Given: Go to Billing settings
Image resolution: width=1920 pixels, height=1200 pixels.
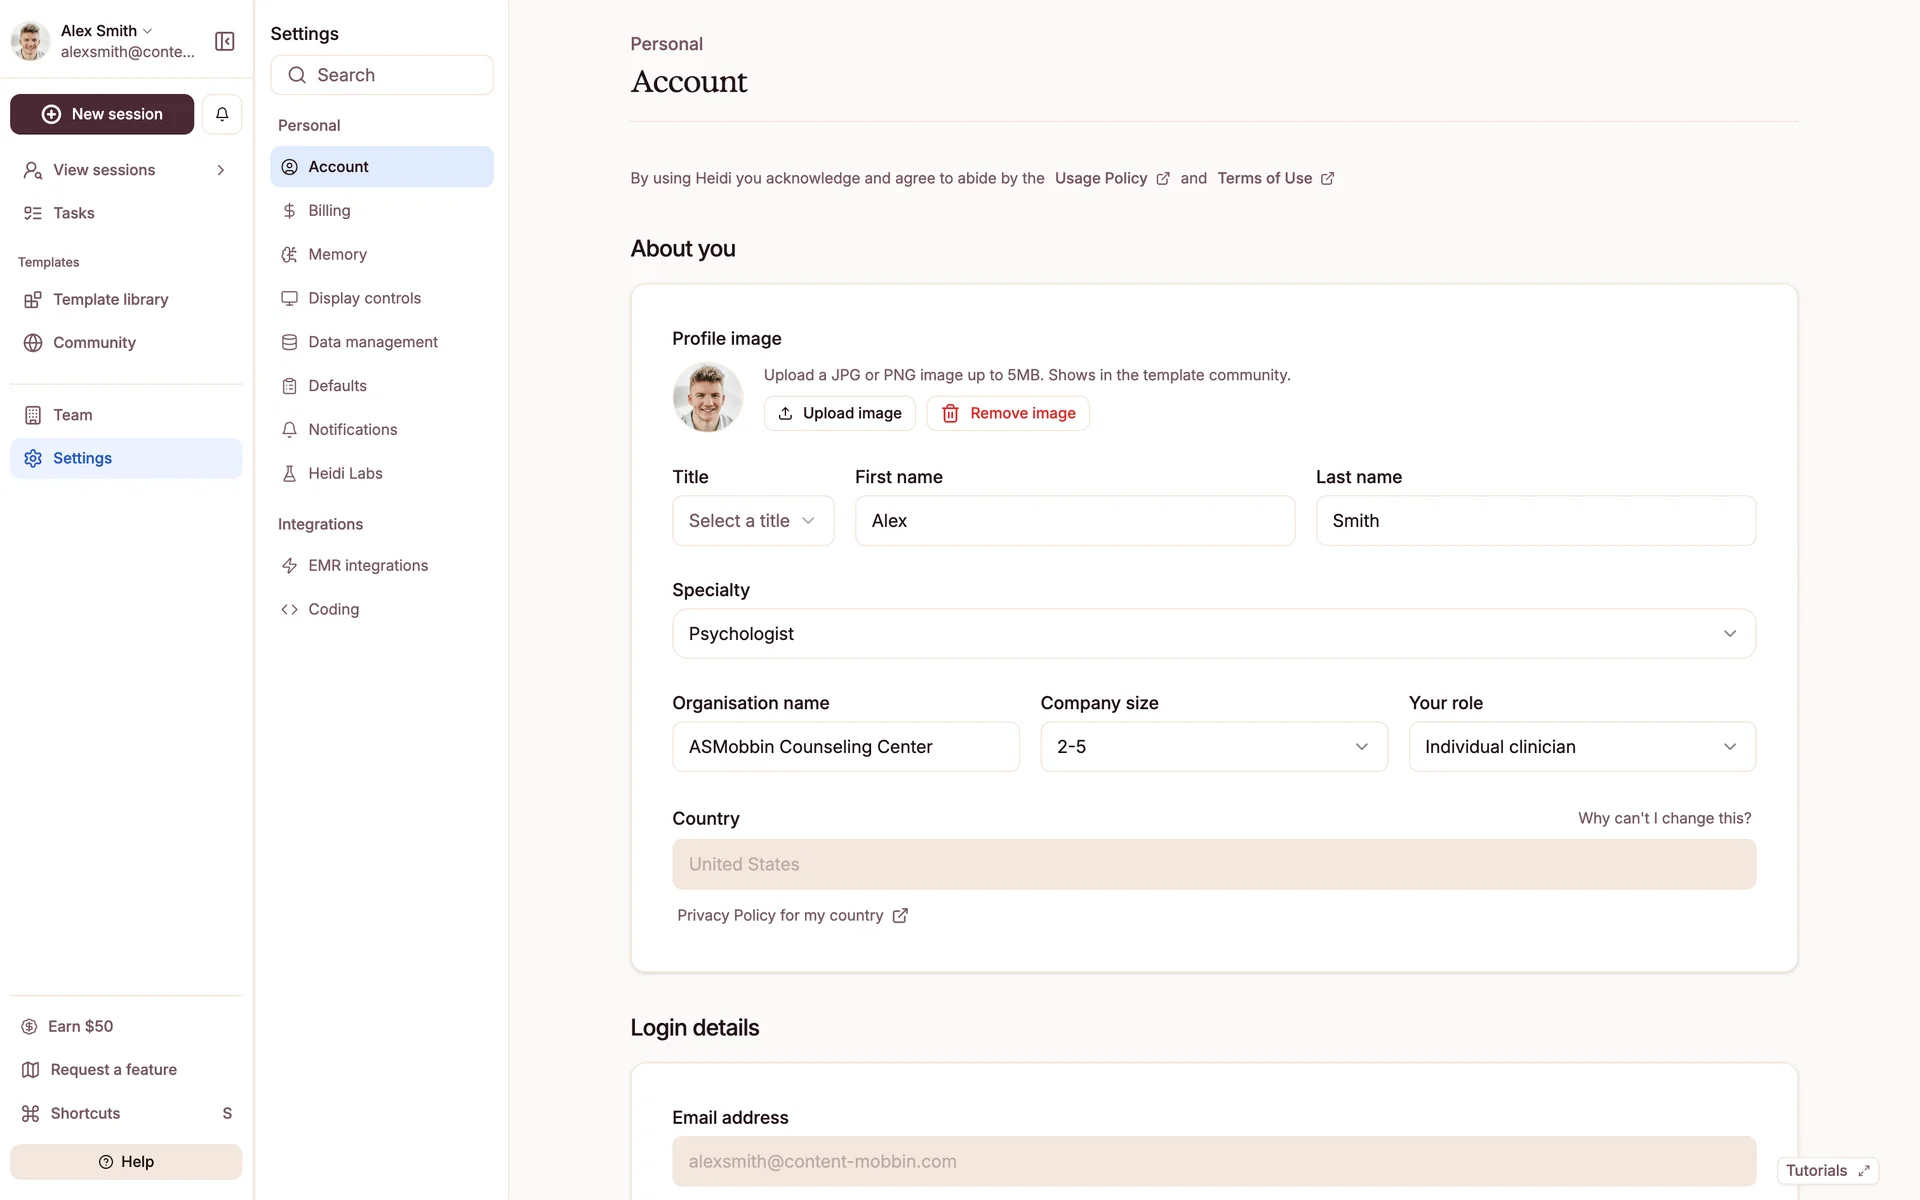Looking at the screenshot, I should (x=329, y=210).
